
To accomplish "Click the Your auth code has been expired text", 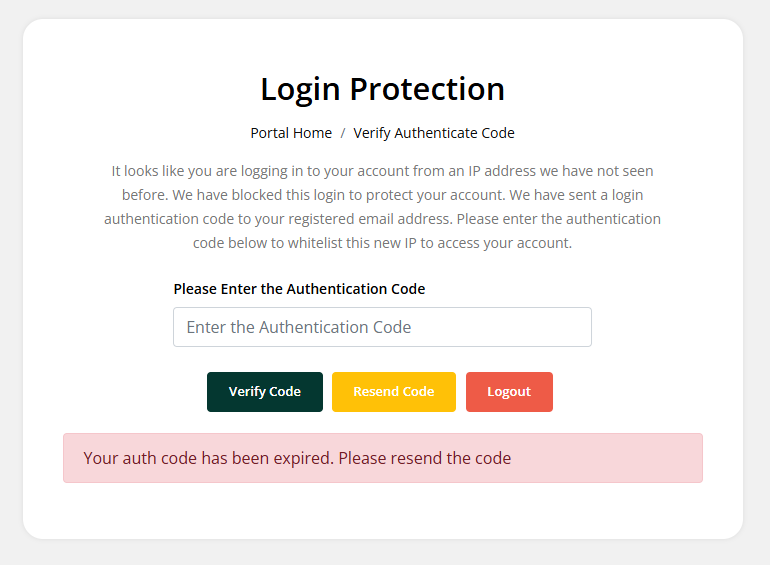I will click(x=208, y=459).
